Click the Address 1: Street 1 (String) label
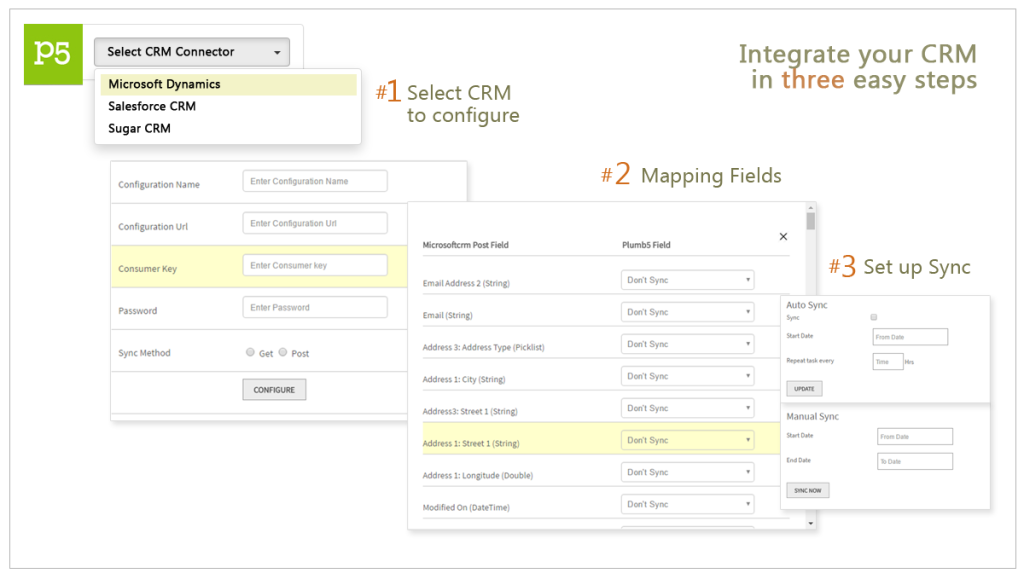1024x579 pixels. (x=471, y=443)
